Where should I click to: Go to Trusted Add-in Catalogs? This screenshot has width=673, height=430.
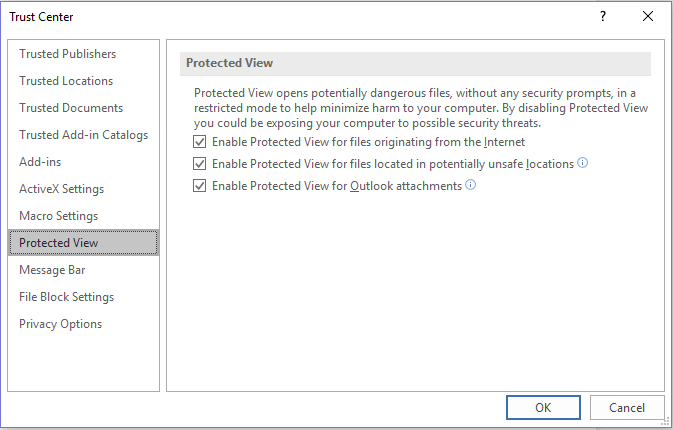click(x=83, y=135)
